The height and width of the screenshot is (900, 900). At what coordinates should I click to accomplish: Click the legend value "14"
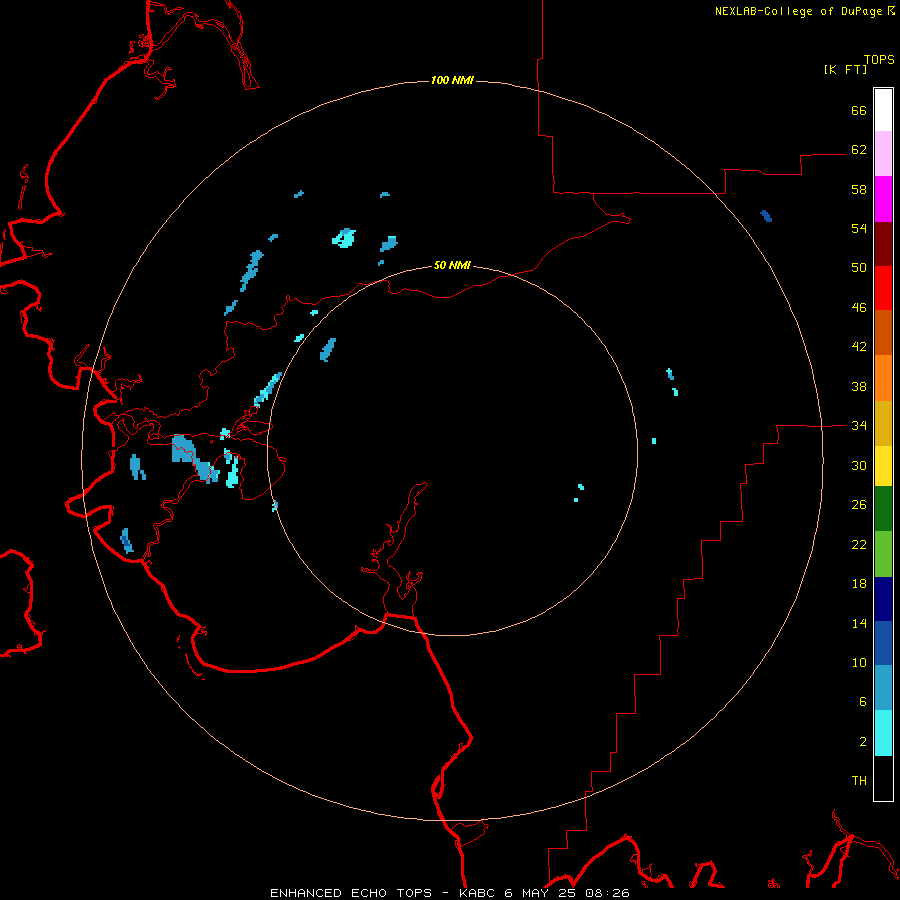859,624
